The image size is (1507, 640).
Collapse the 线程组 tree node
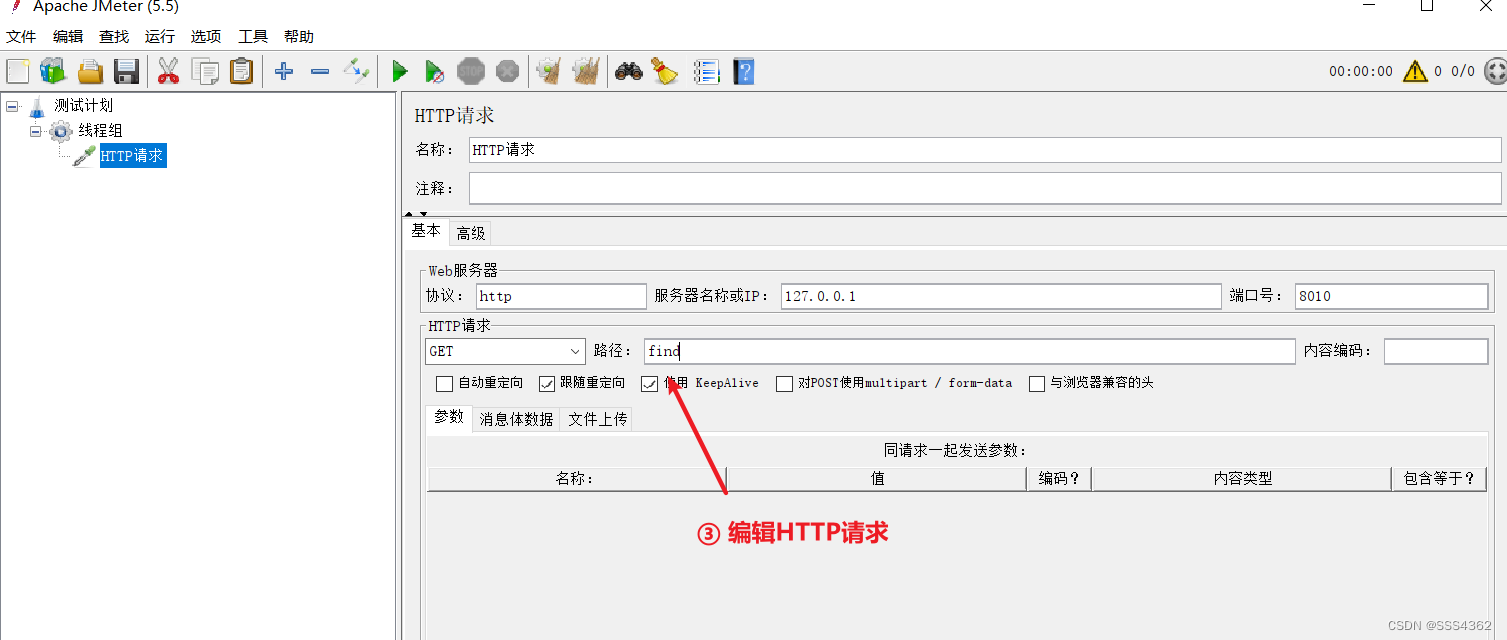pos(36,131)
